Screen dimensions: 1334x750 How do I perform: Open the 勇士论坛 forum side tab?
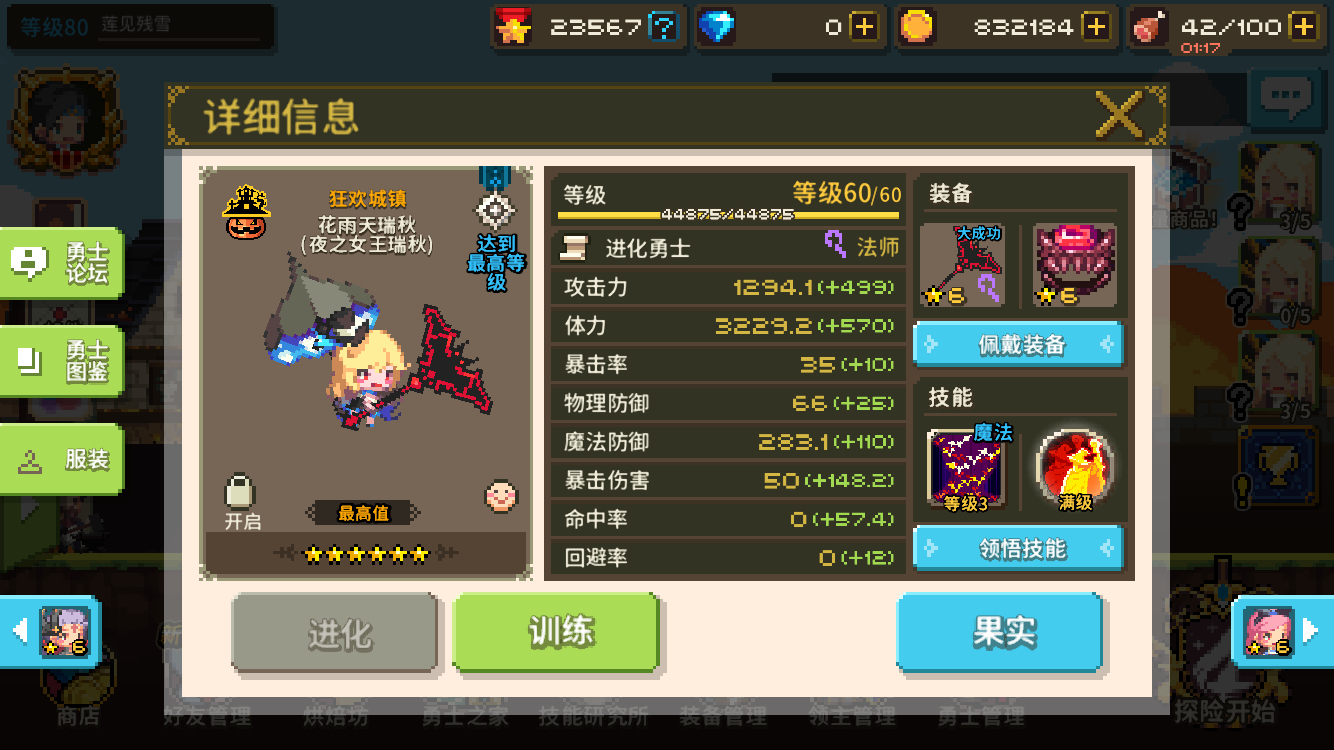coord(62,263)
